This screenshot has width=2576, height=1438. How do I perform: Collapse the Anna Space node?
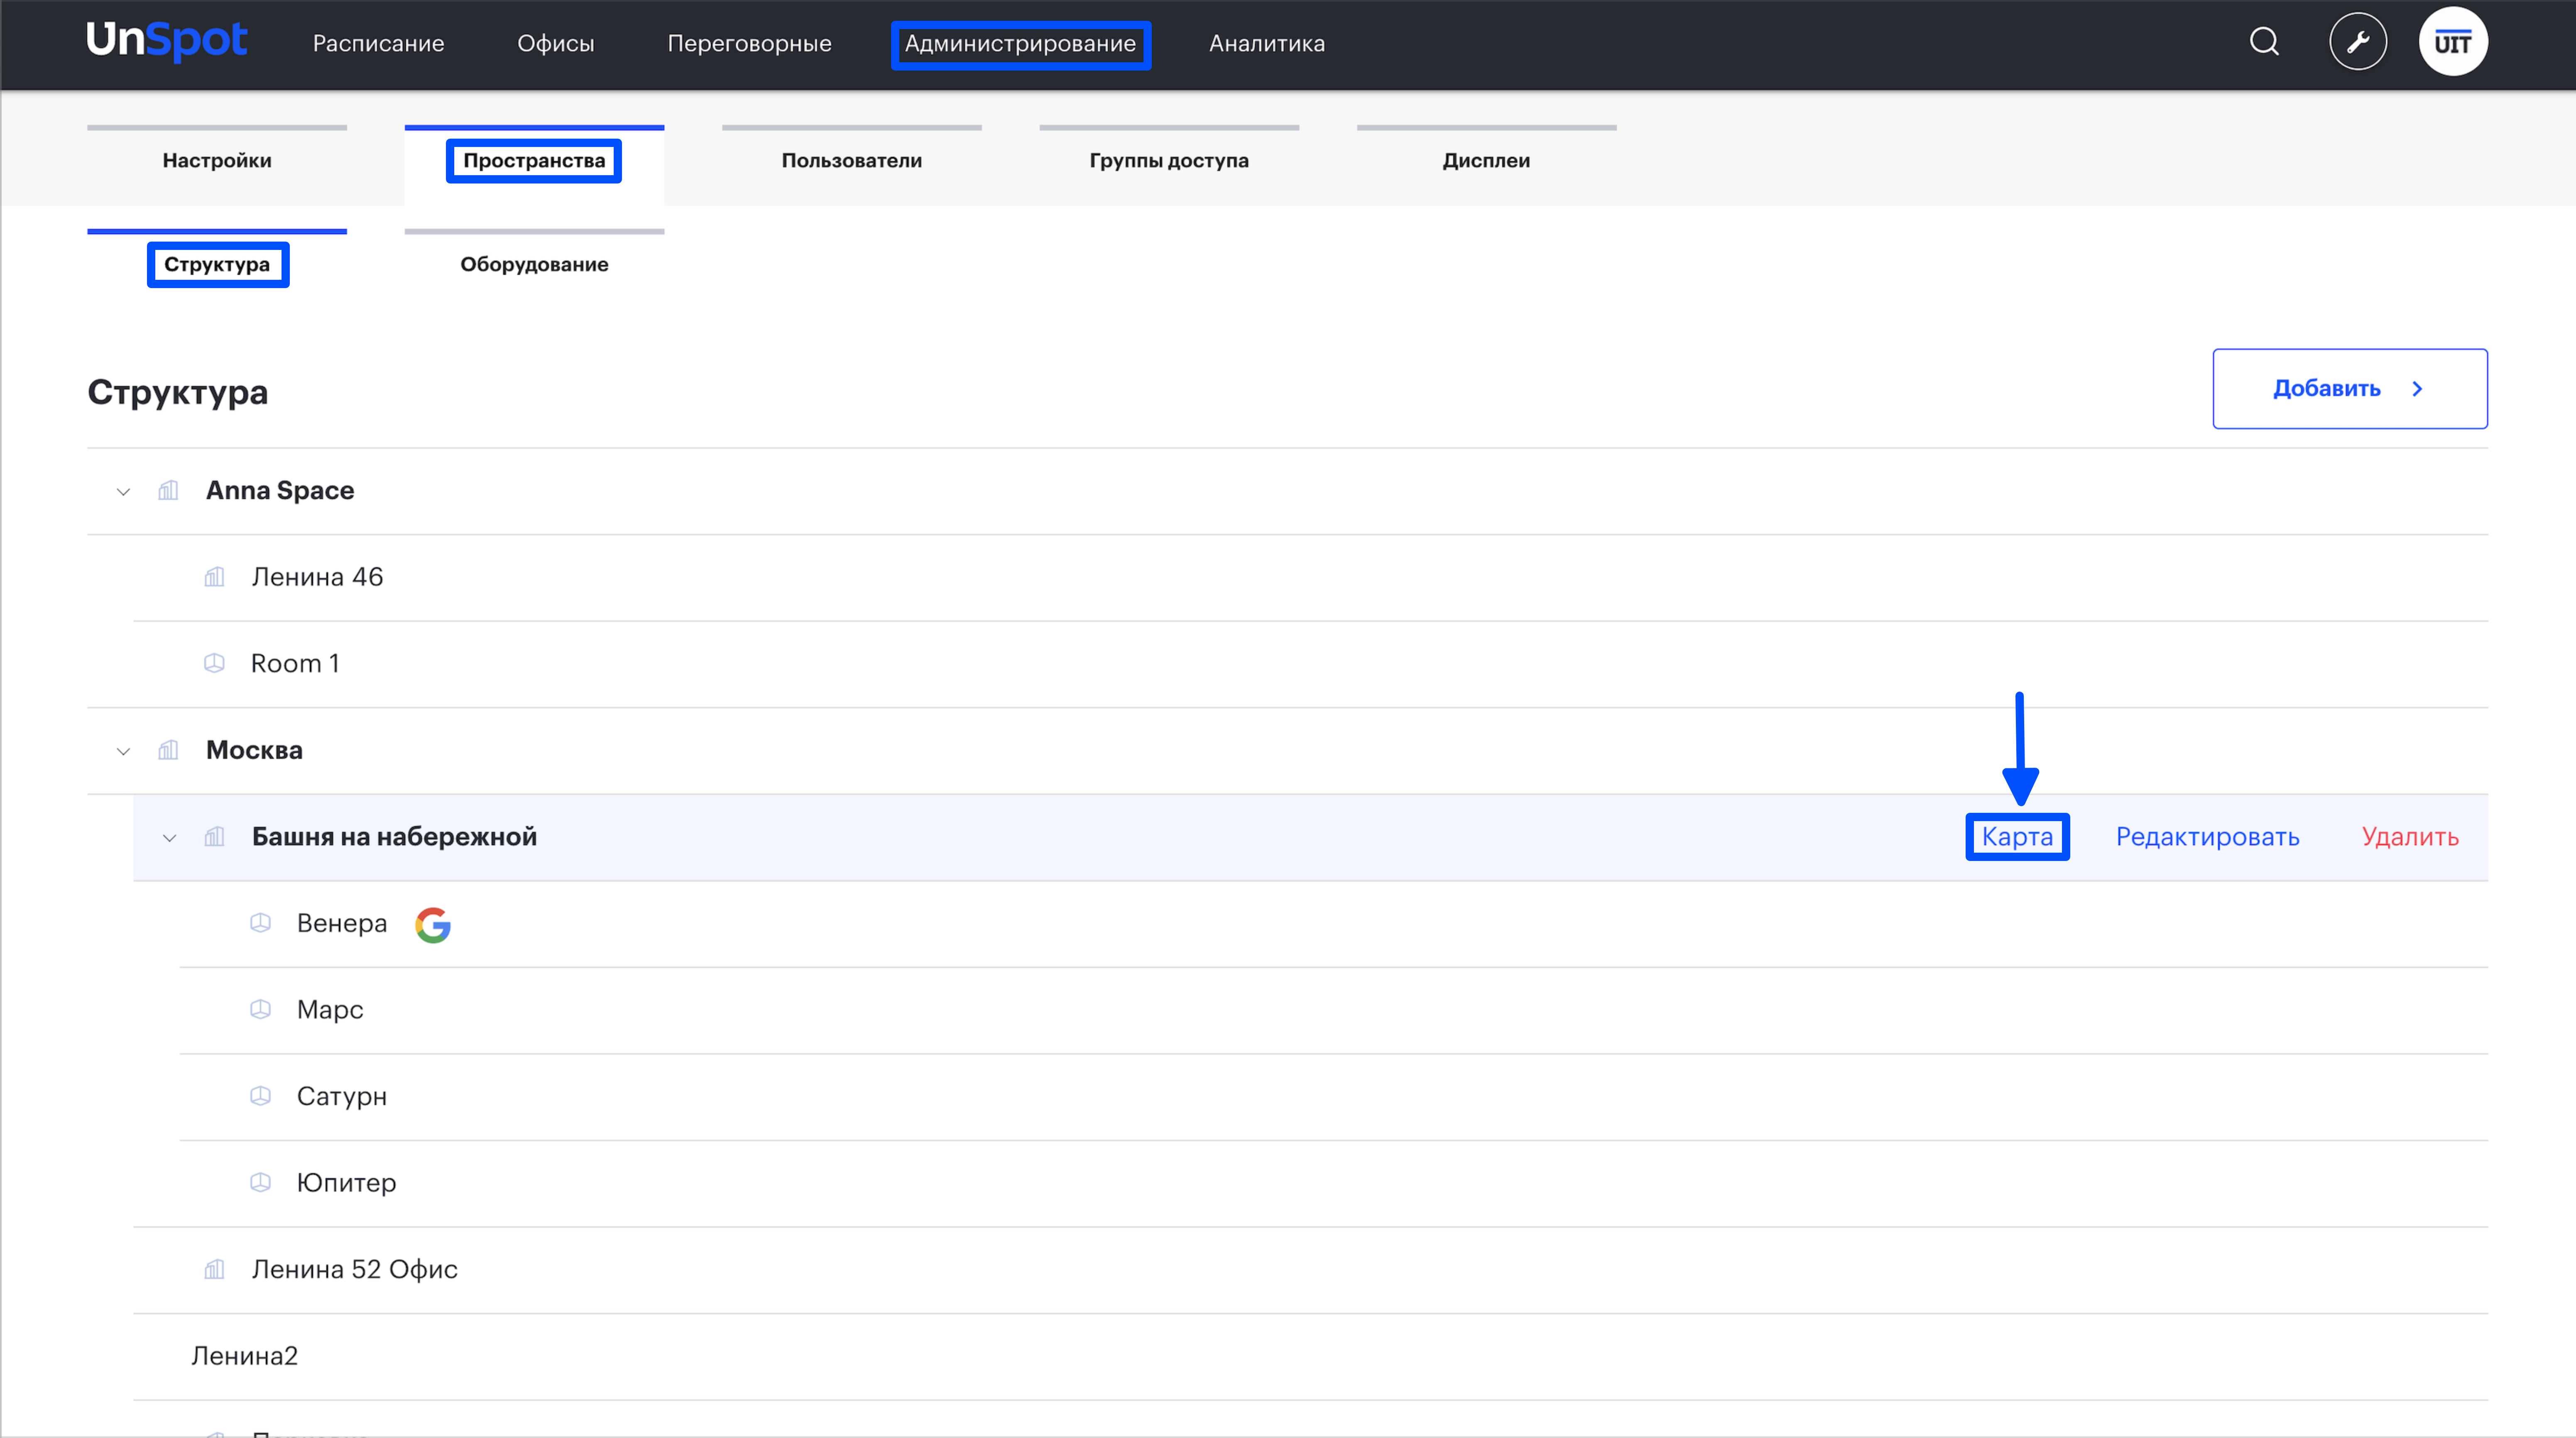(123, 491)
